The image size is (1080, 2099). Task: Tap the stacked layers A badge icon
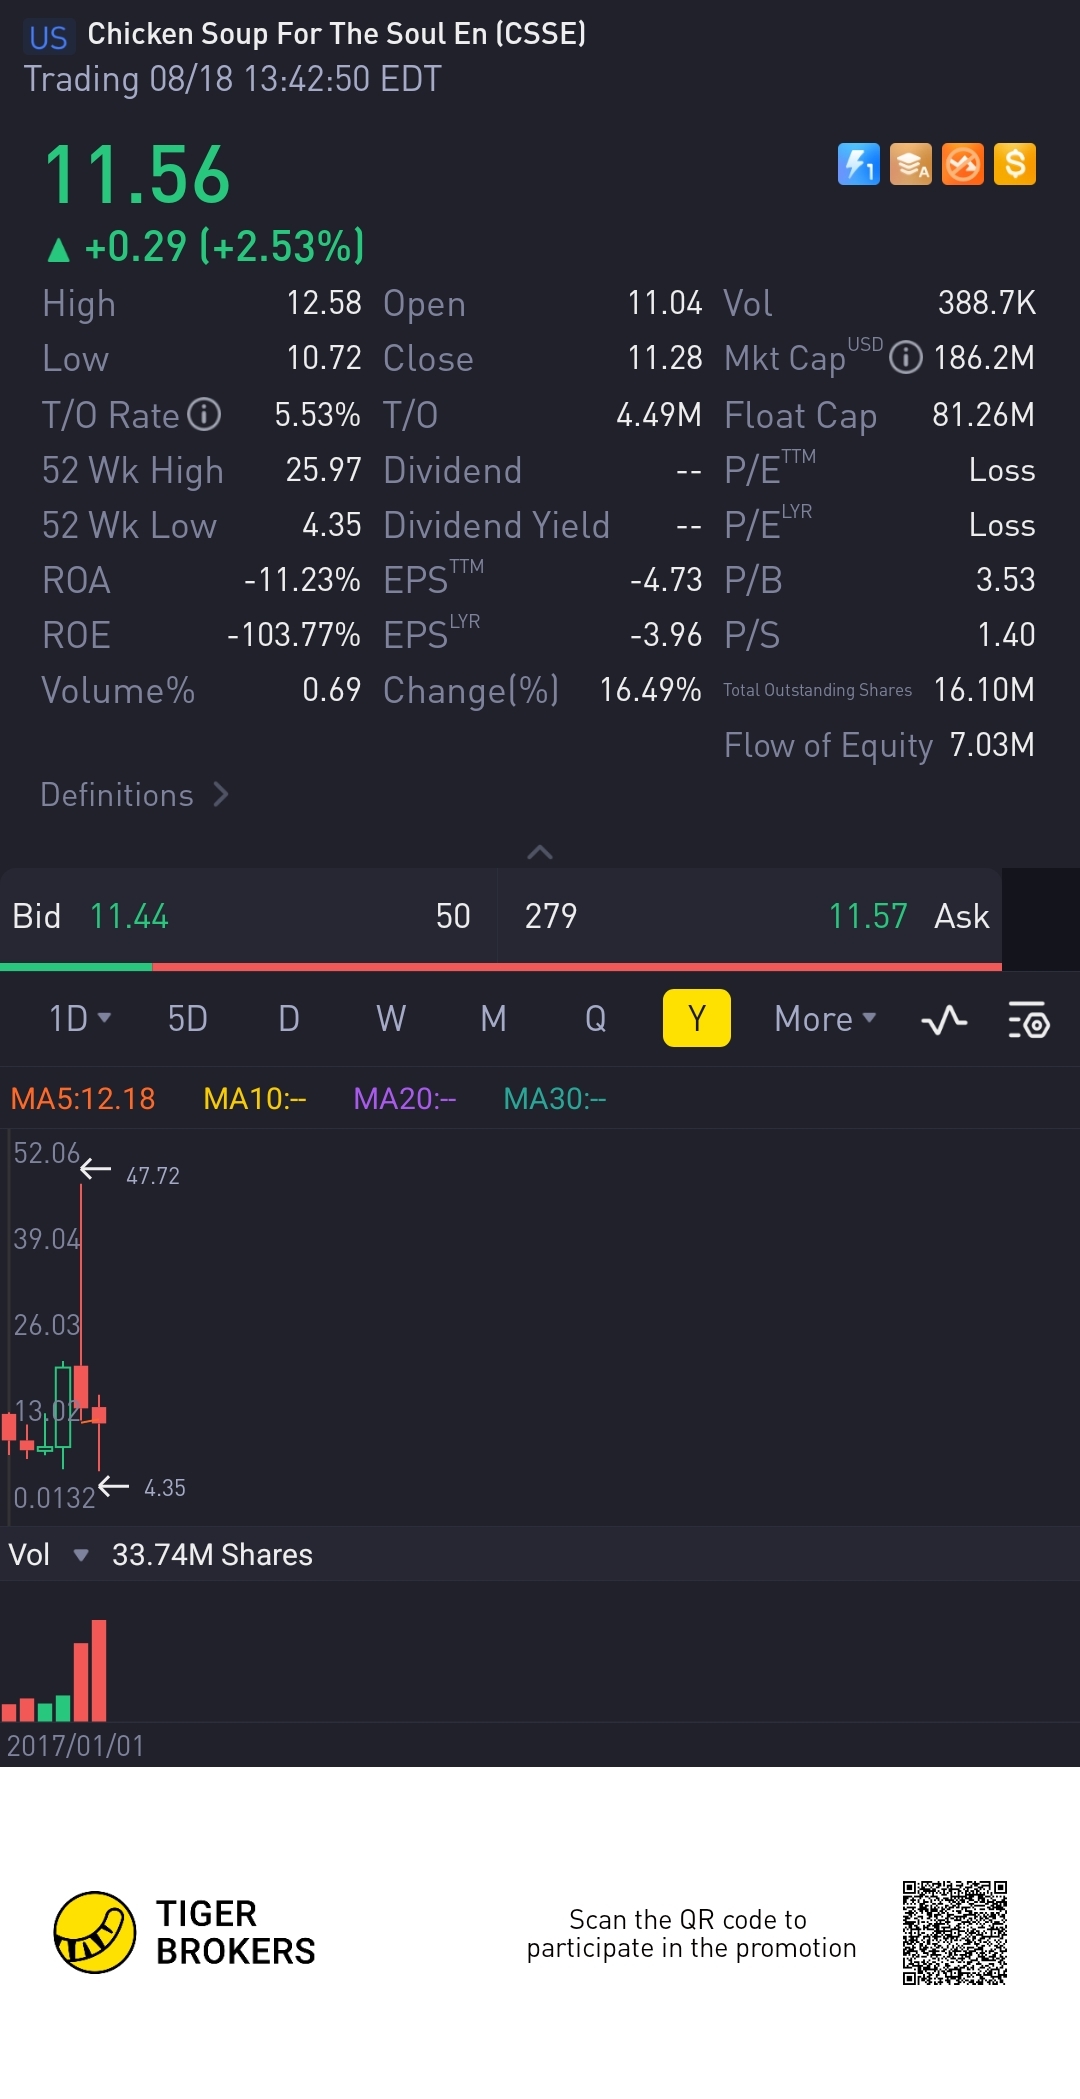[910, 165]
